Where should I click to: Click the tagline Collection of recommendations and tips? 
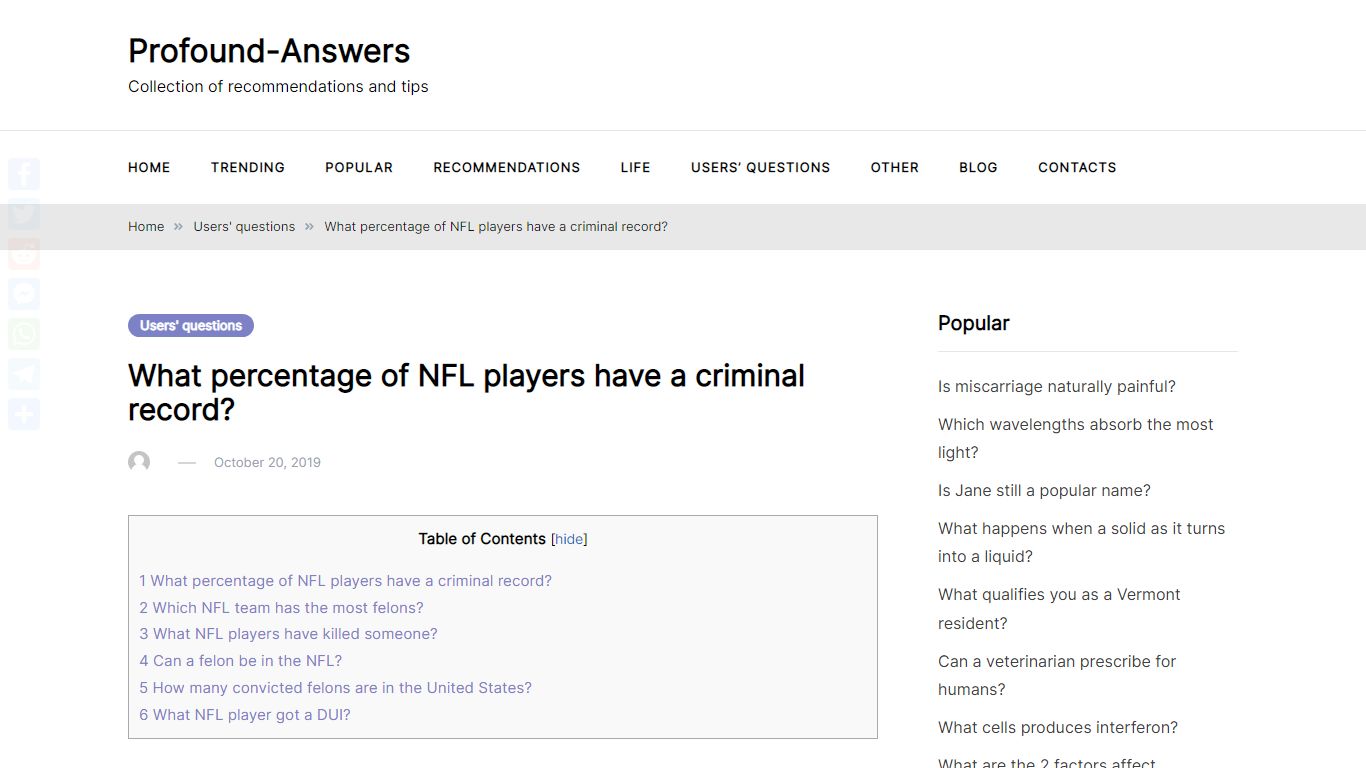point(278,87)
